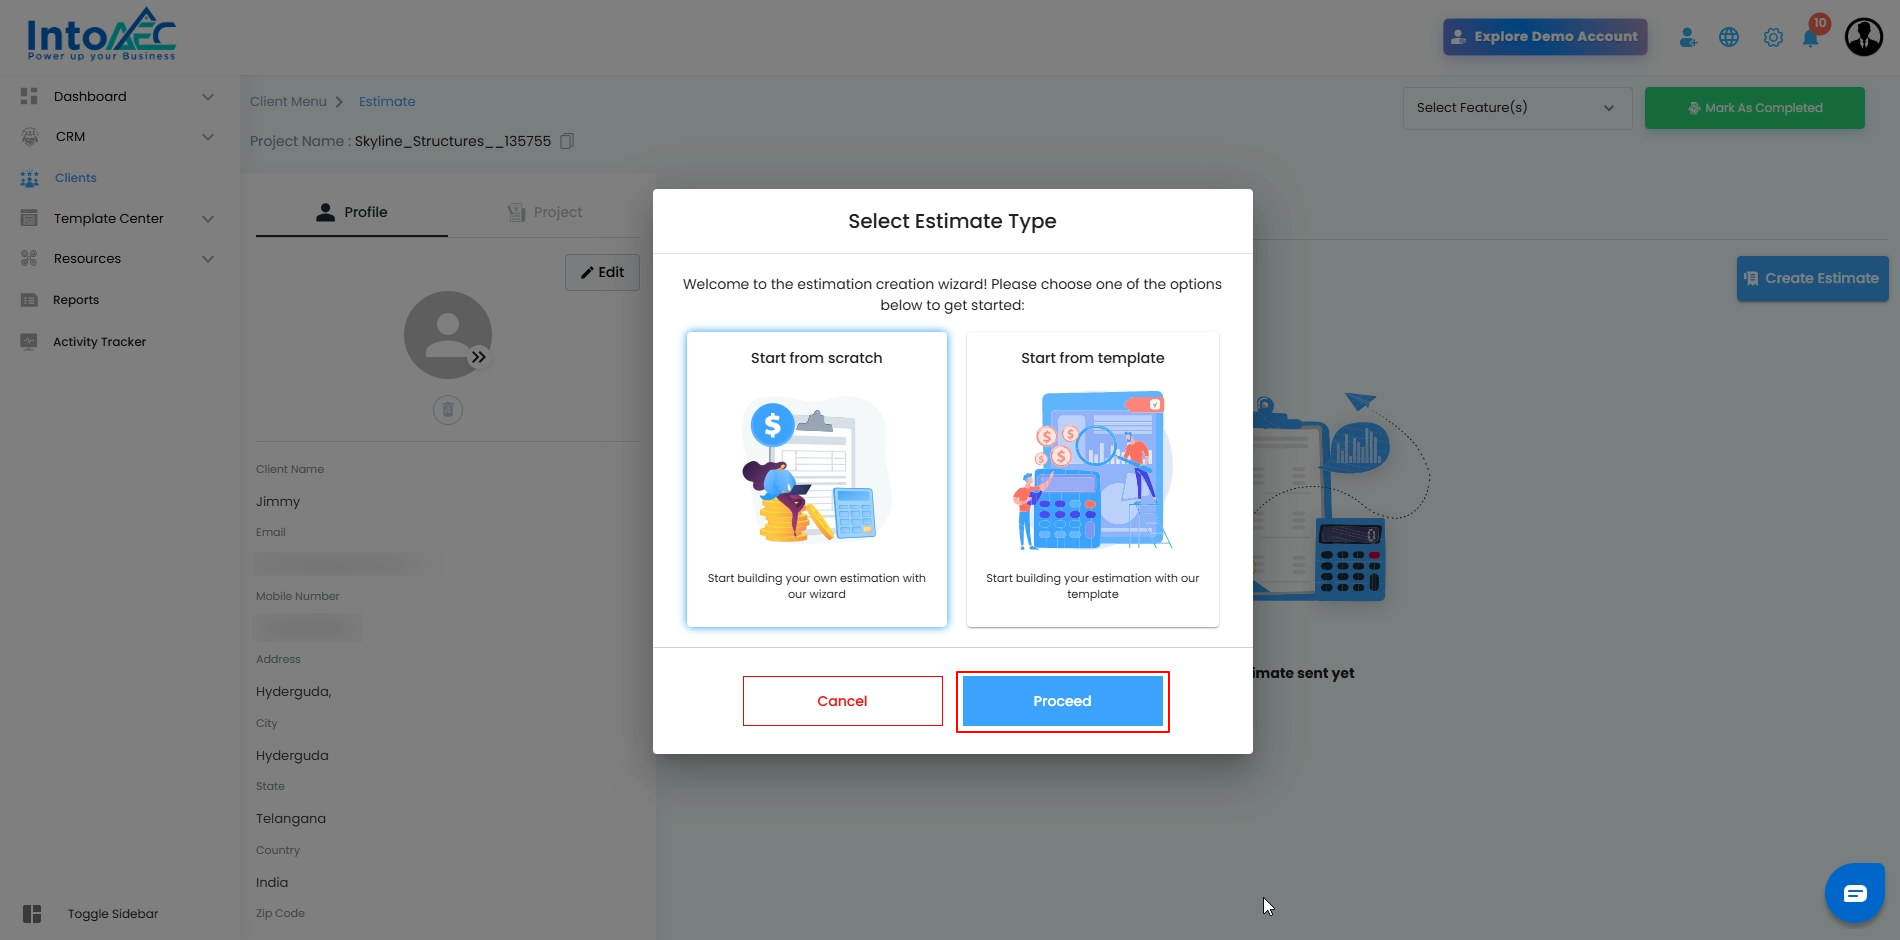Click the globe language icon
The height and width of the screenshot is (940, 1900).
1729,38
